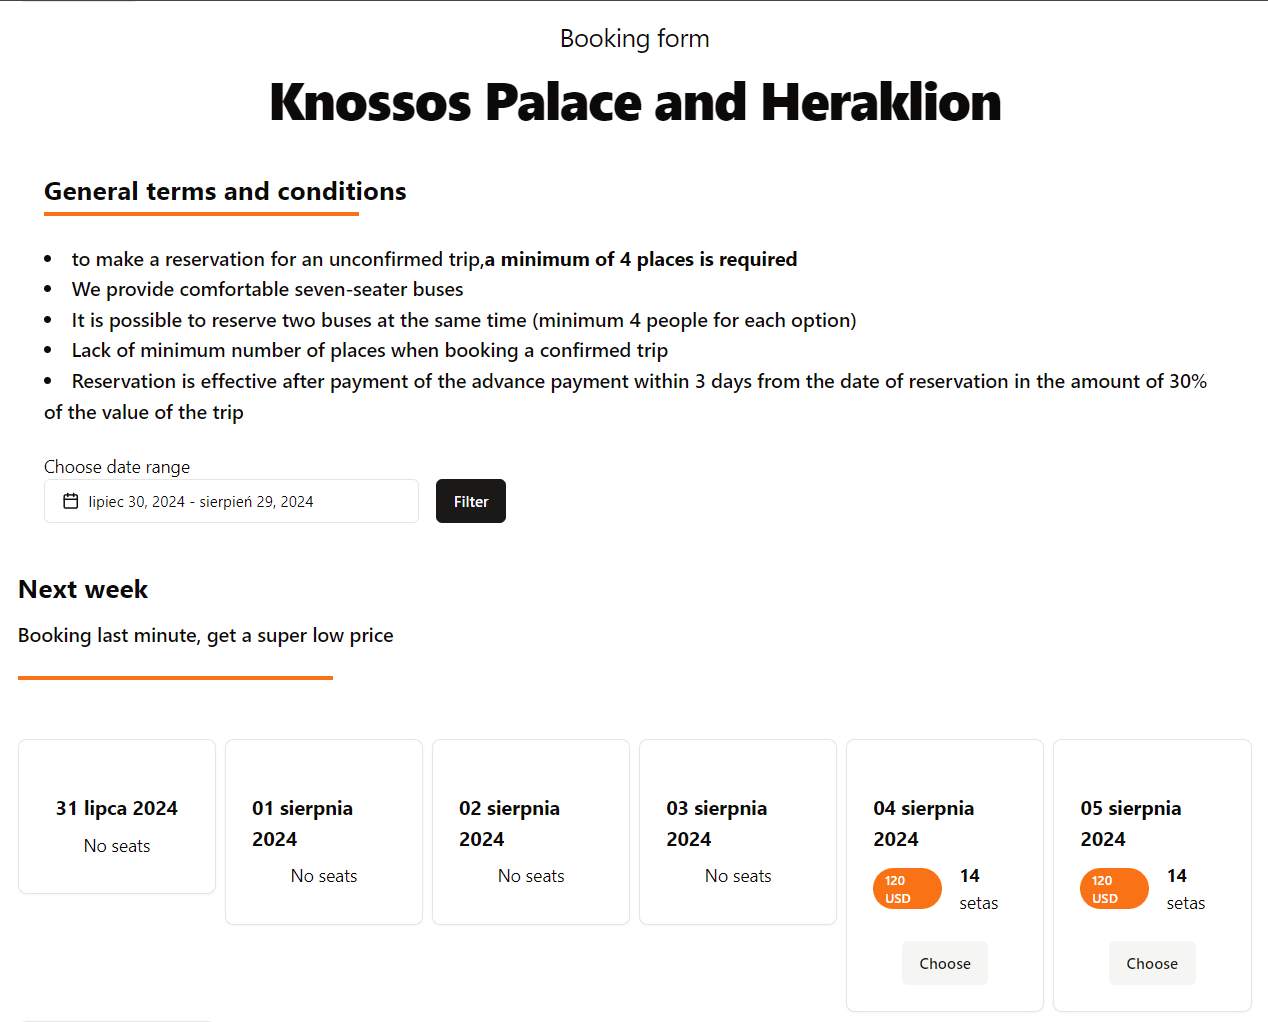
Task: Click the No seats label for 02 sierpnia
Action: (530, 875)
